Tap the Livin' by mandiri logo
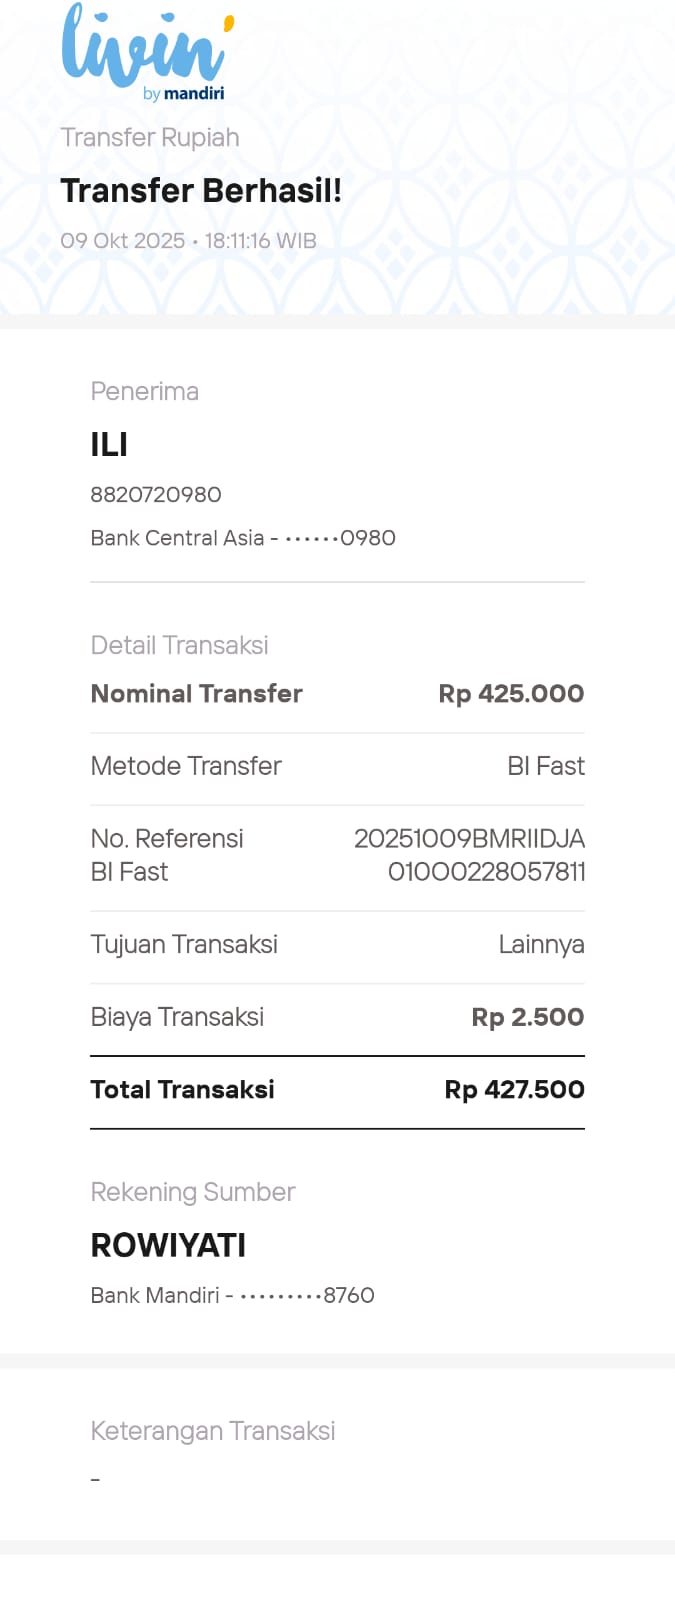The height and width of the screenshot is (1600, 675). click(146, 52)
